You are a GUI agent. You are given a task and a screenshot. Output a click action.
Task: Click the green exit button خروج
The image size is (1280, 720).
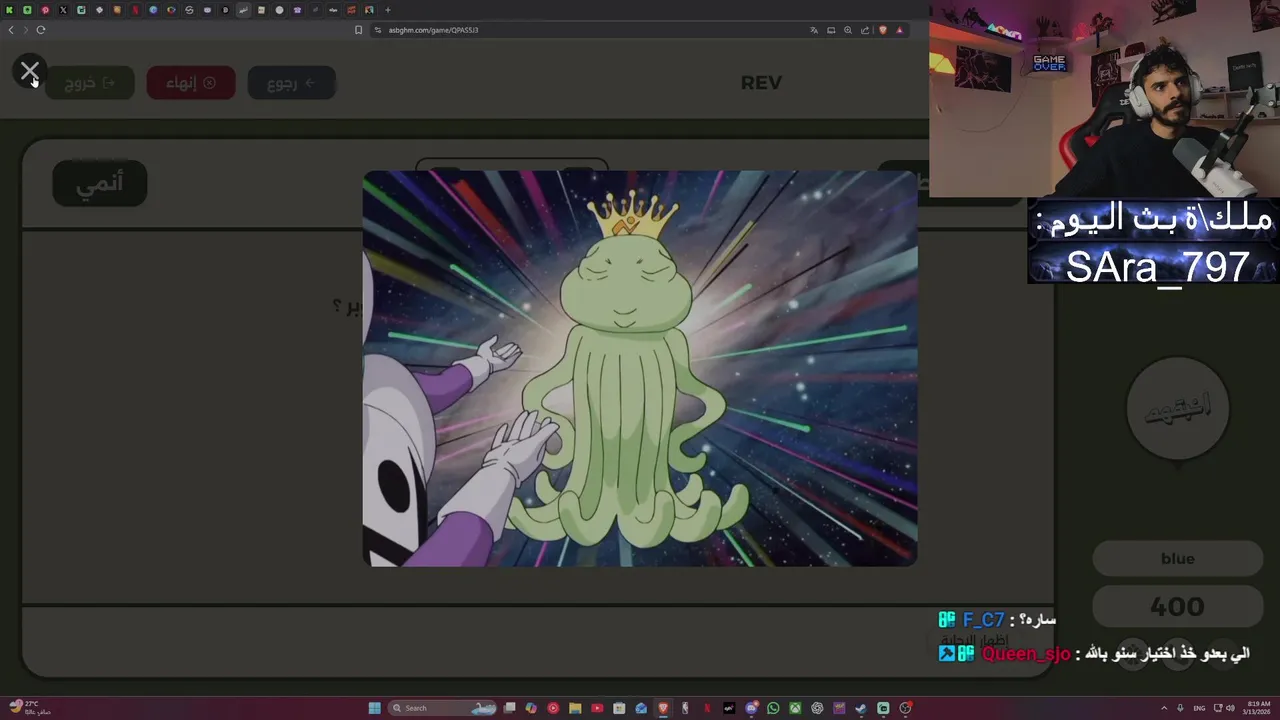point(90,83)
